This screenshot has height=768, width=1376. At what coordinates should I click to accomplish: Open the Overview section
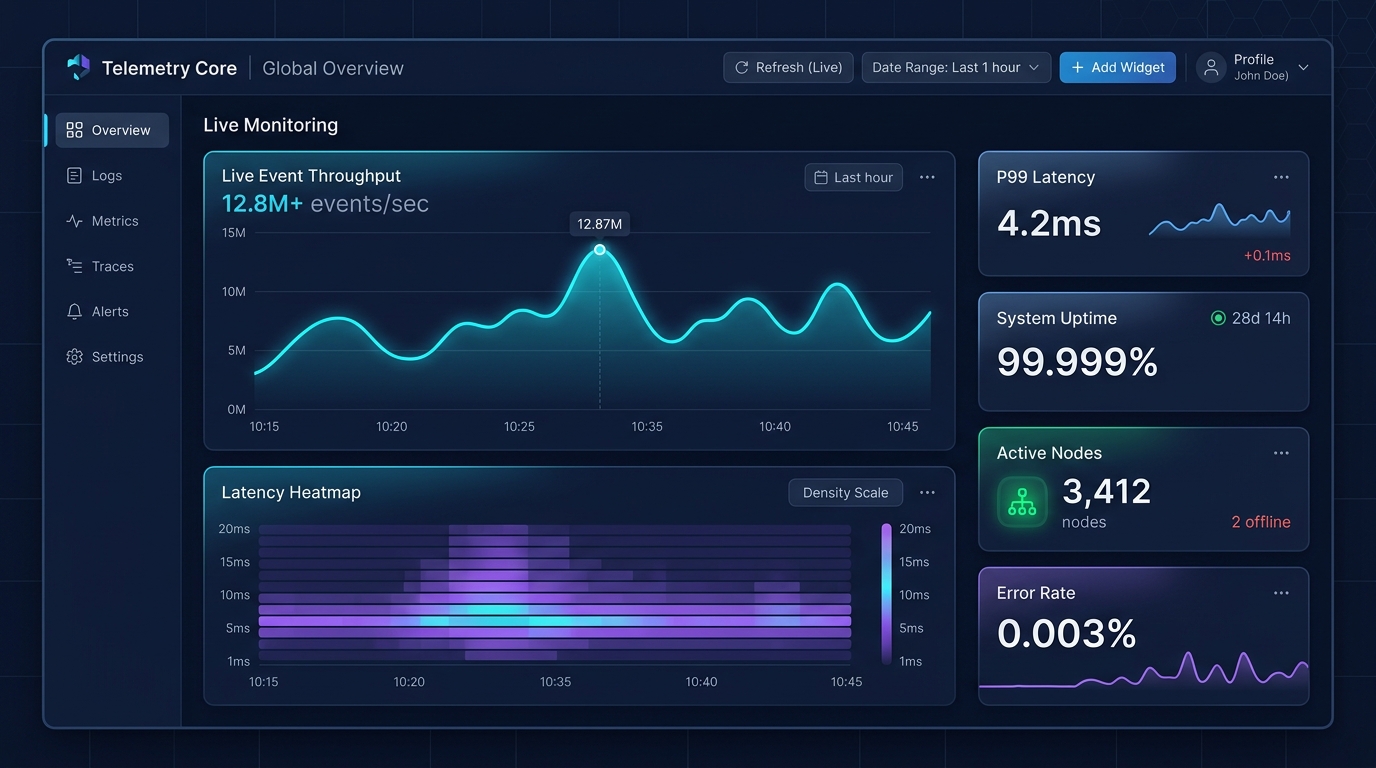112,130
